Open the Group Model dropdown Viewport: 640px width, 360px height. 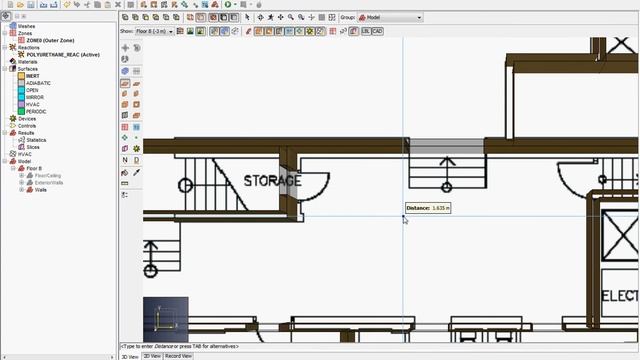pos(390,17)
